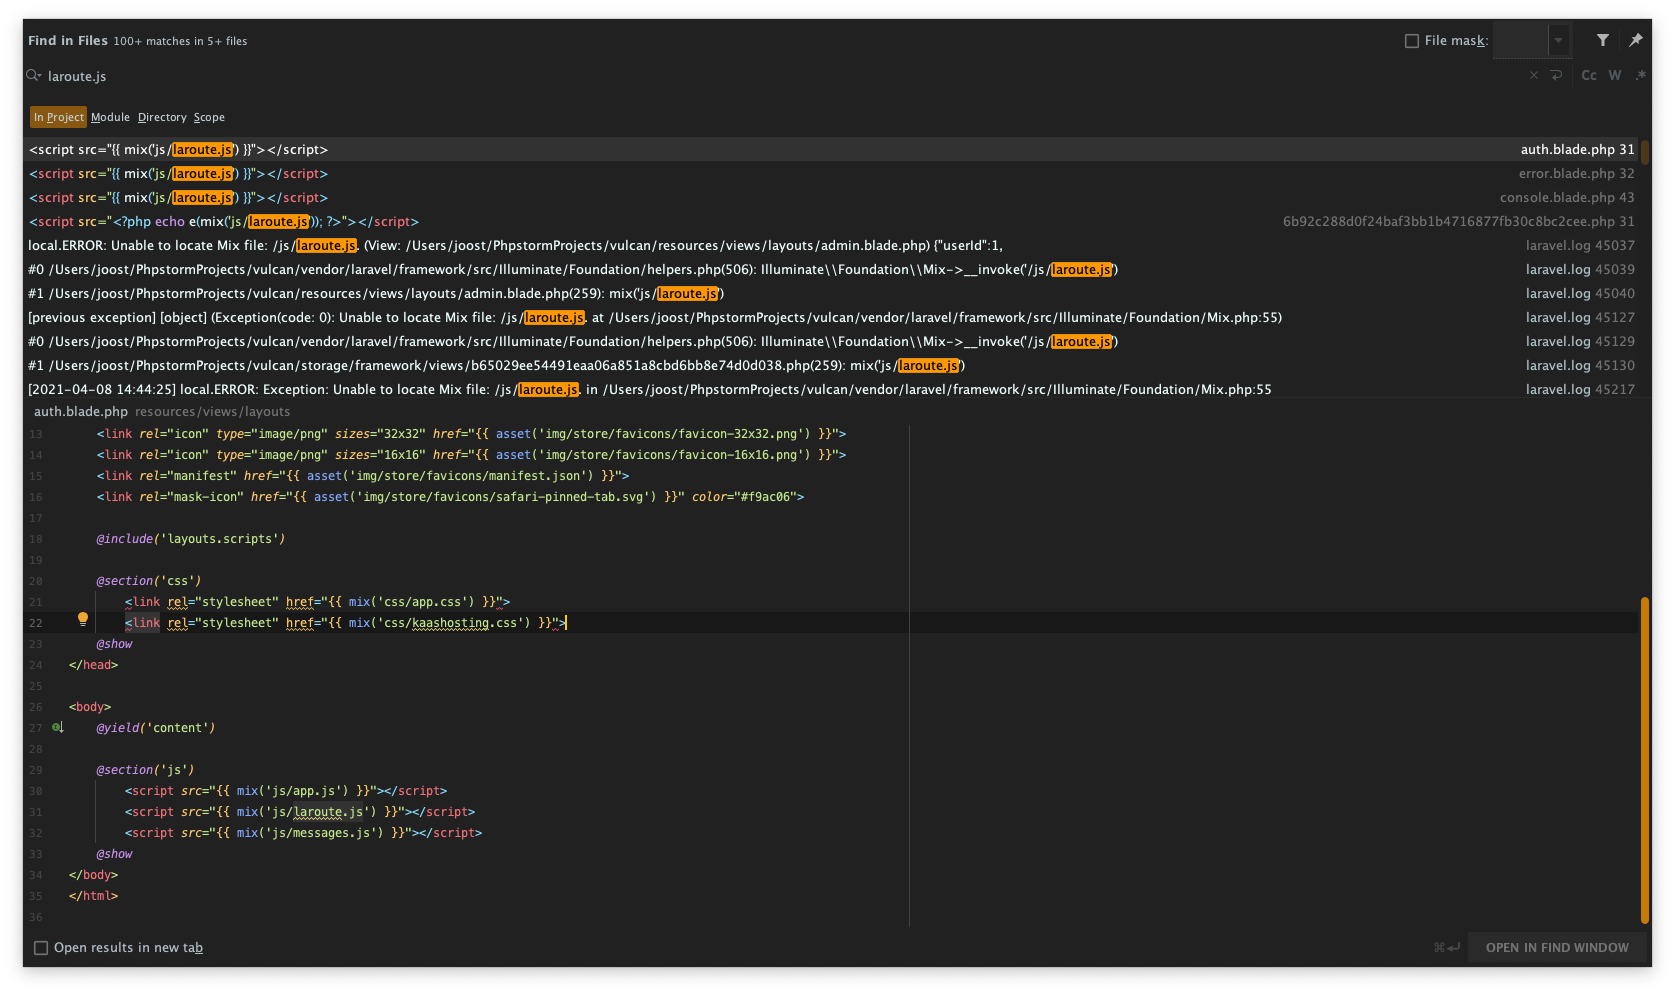This screenshot has height=994, width=1675.
Task: Toggle the Words (W) search option
Action: [x=1615, y=76]
